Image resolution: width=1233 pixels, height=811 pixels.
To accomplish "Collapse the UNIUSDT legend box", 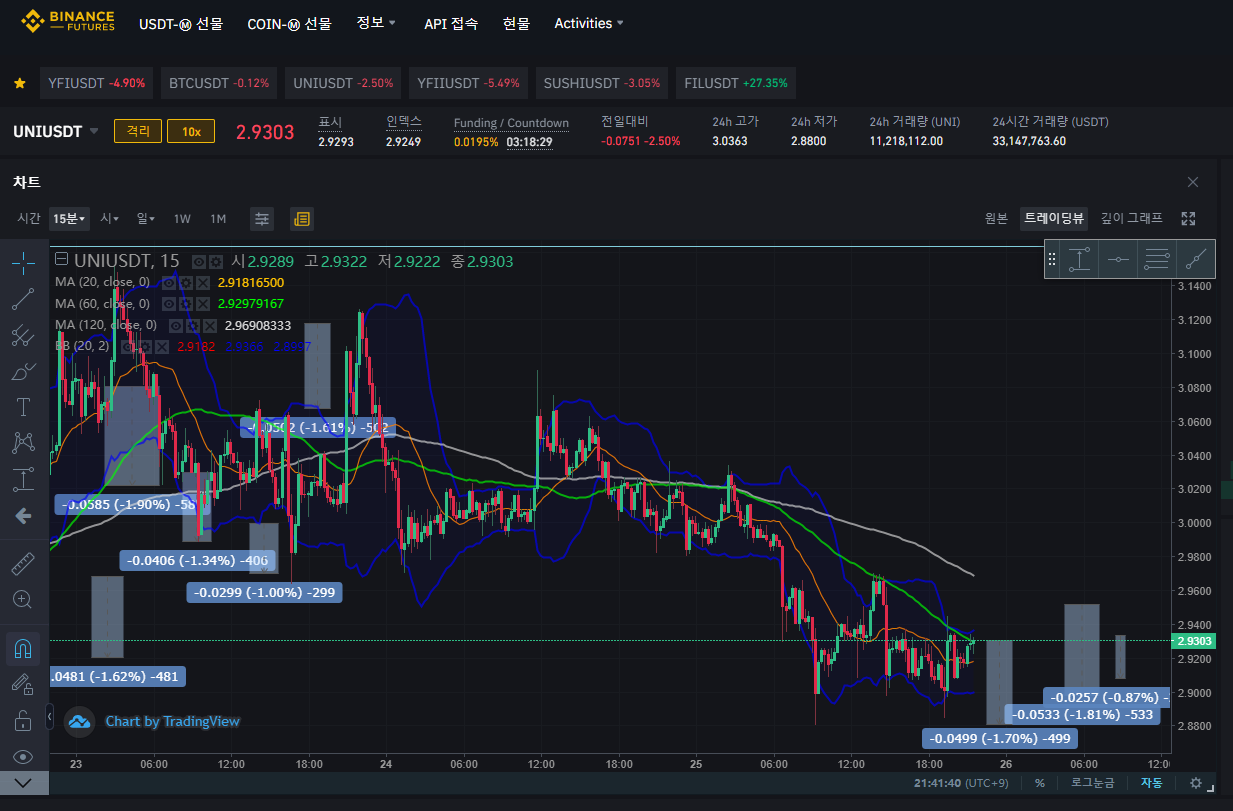I will pos(61,261).
